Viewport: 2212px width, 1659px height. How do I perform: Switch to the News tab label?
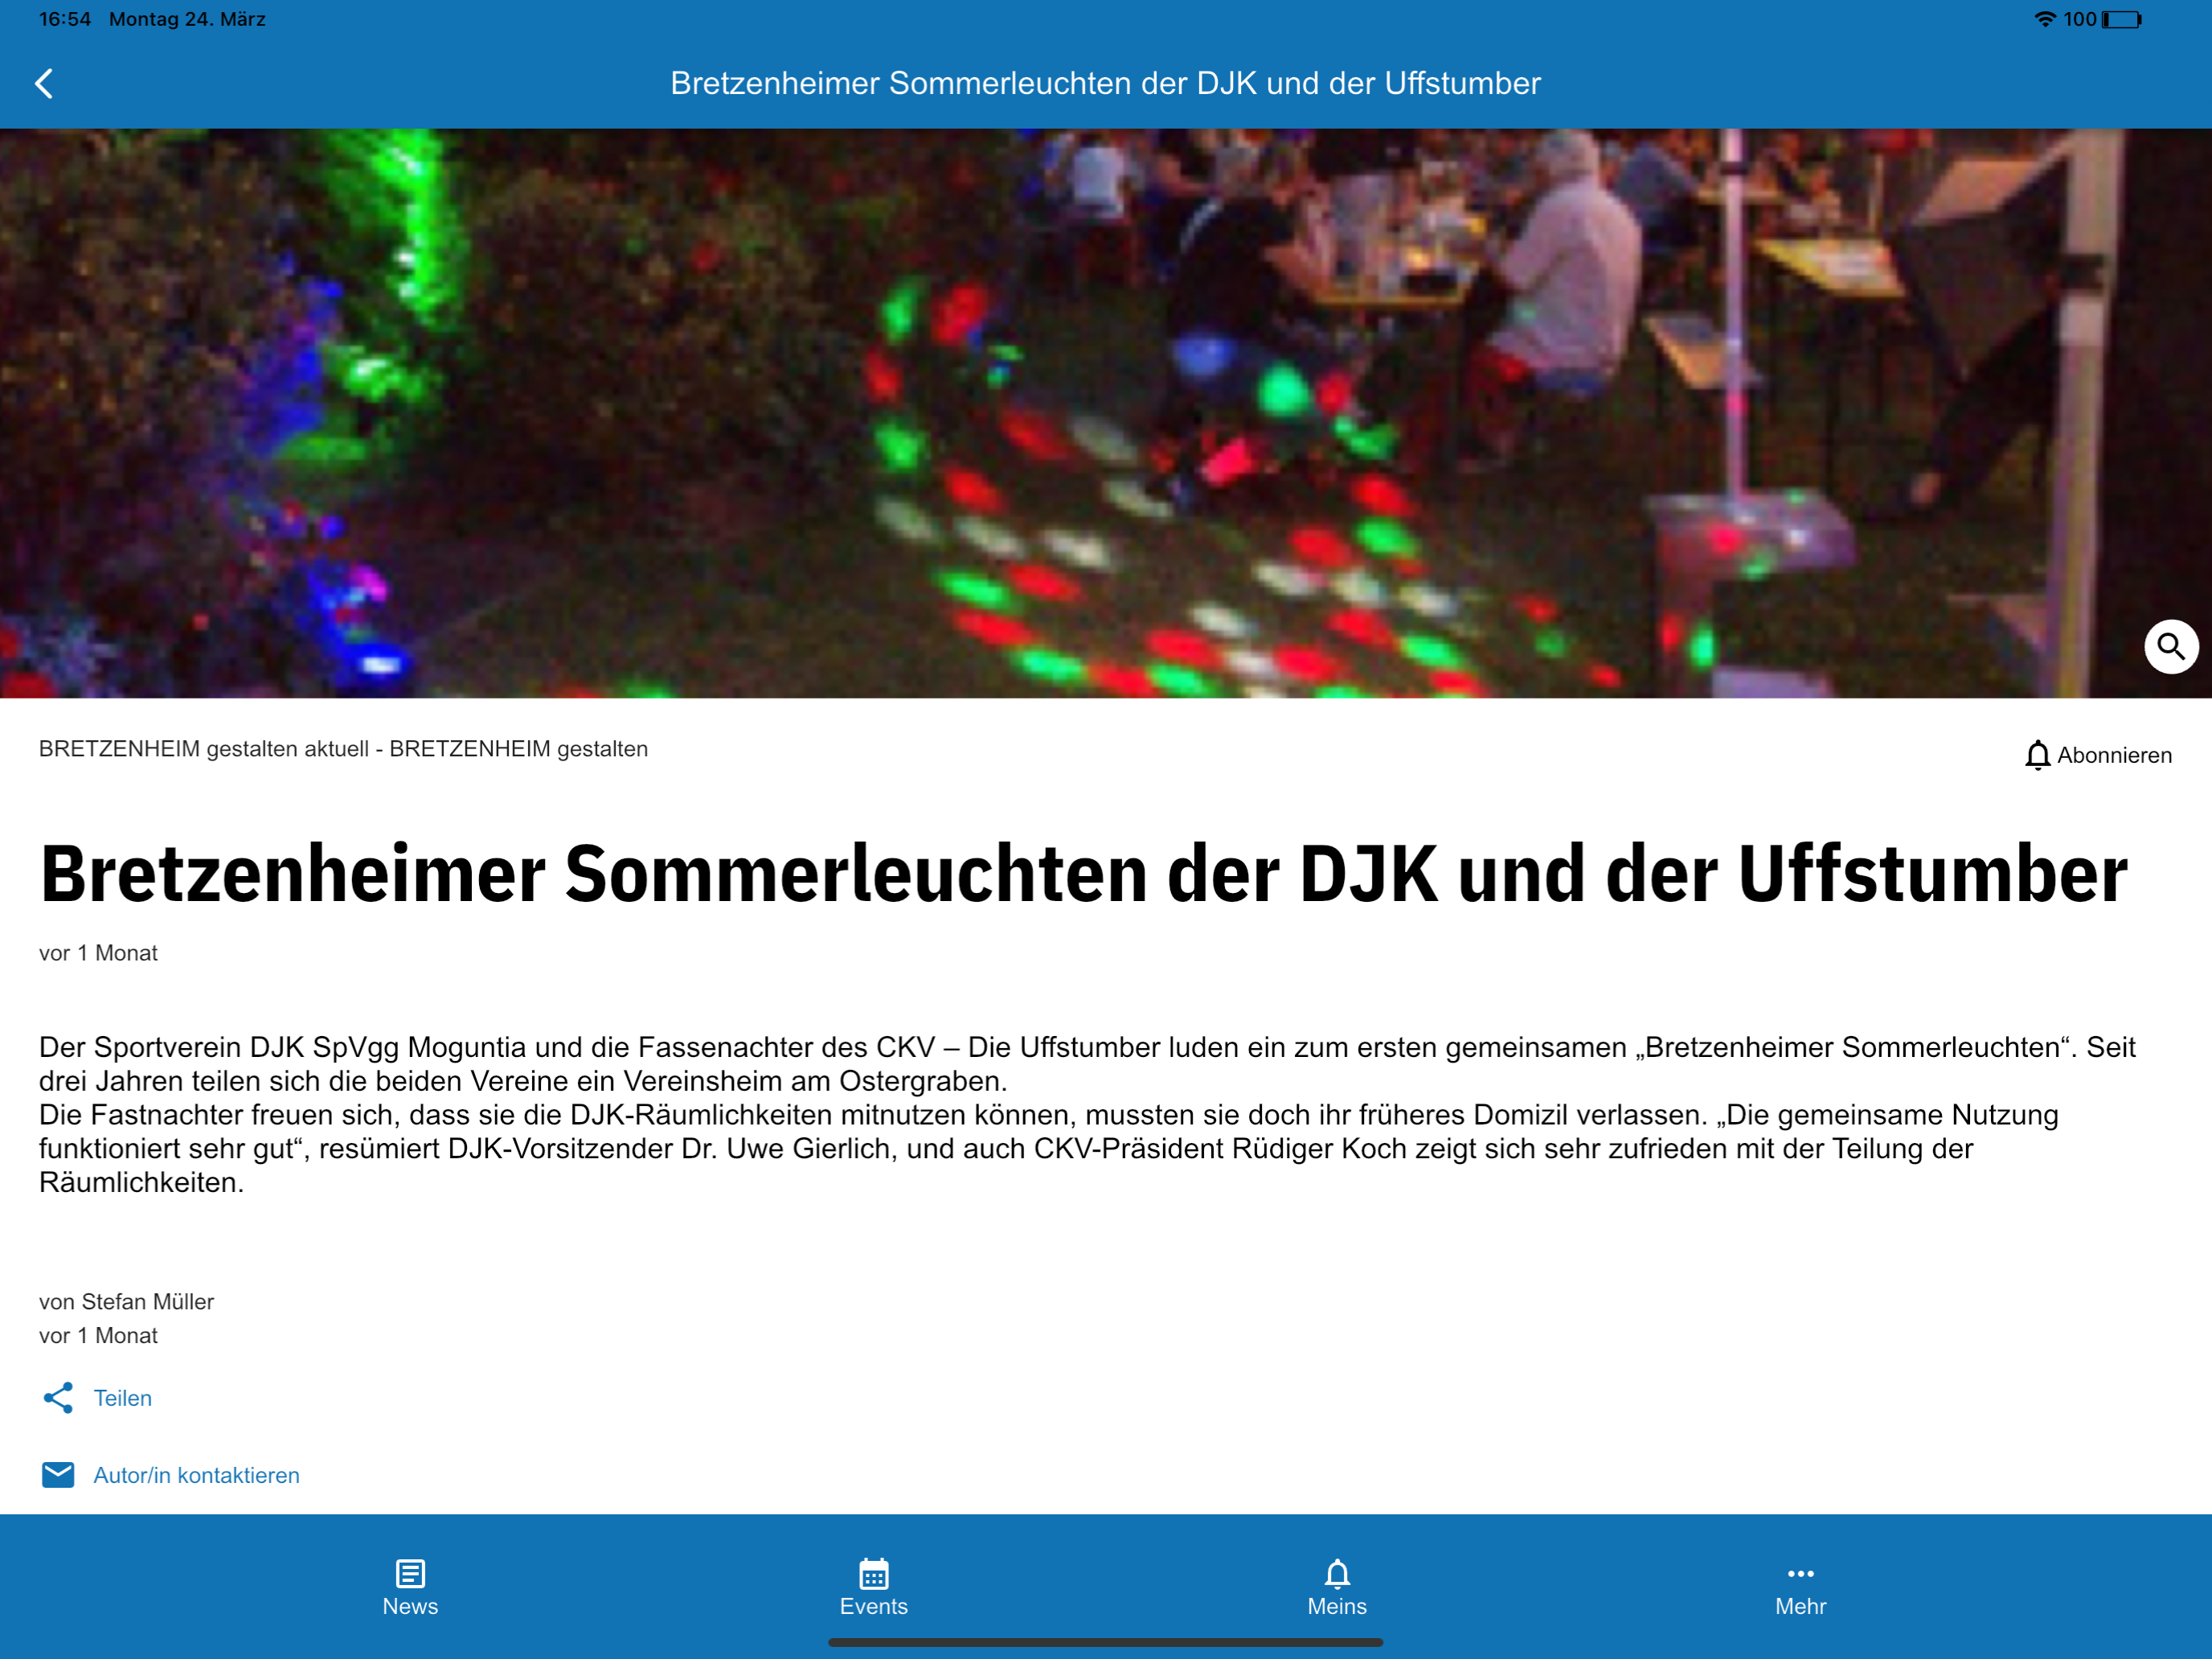click(x=410, y=1607)
